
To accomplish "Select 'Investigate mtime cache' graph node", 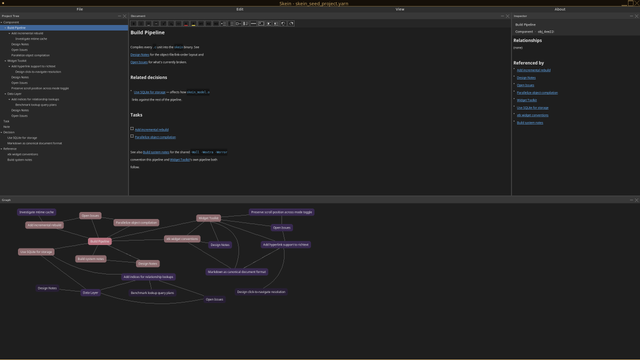I will coord(36,212).
